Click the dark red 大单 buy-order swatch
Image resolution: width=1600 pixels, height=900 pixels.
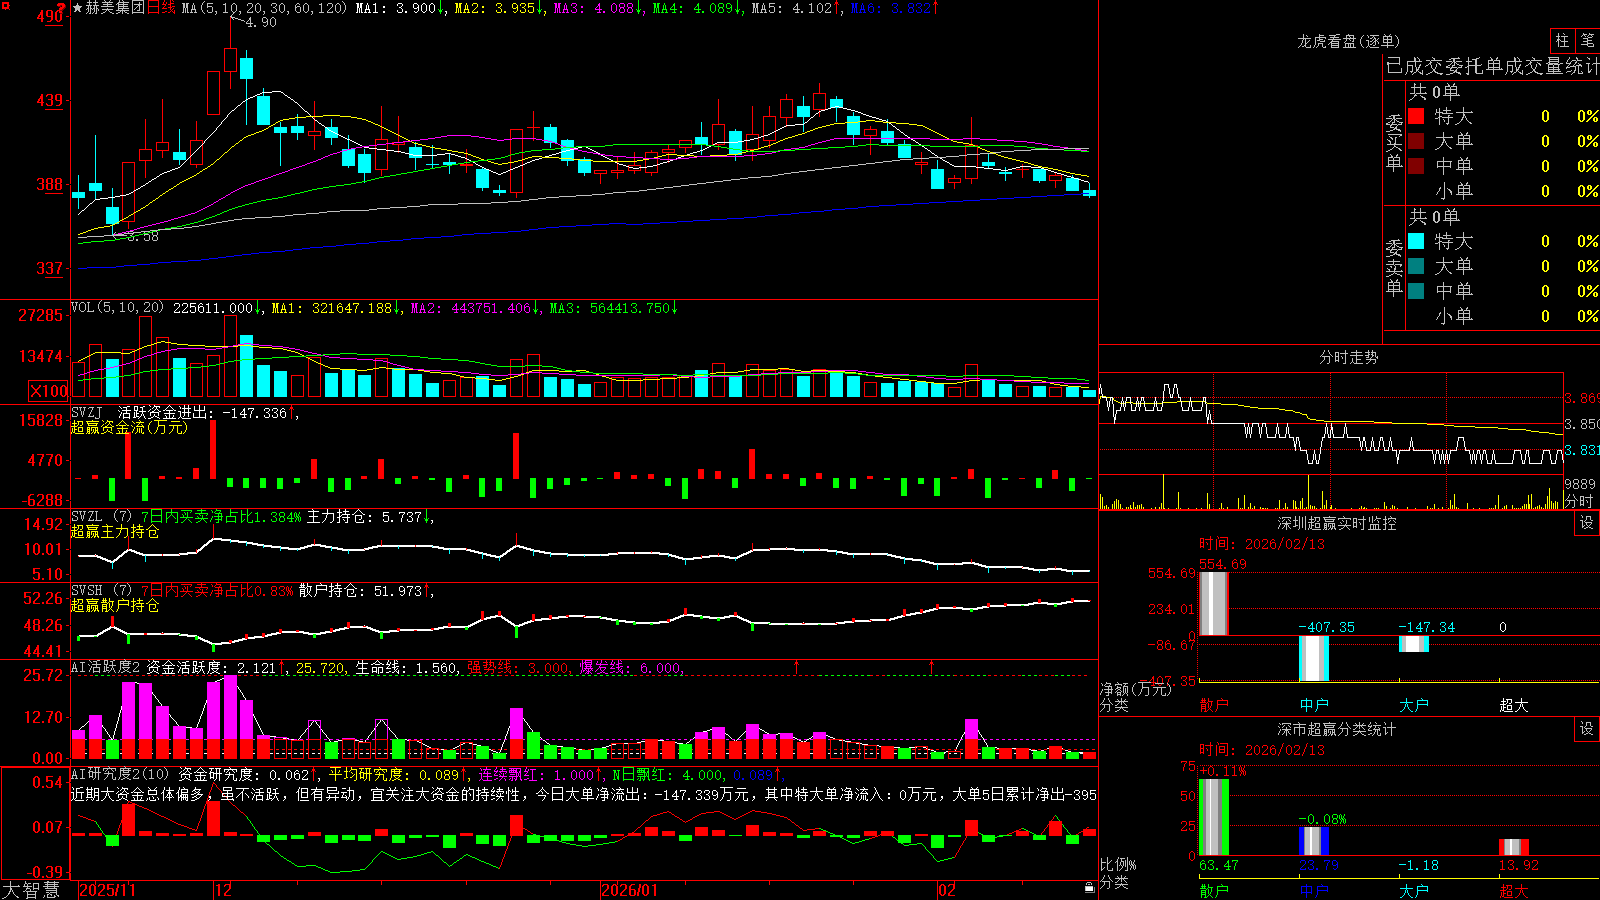click(x=1416, y=141)
